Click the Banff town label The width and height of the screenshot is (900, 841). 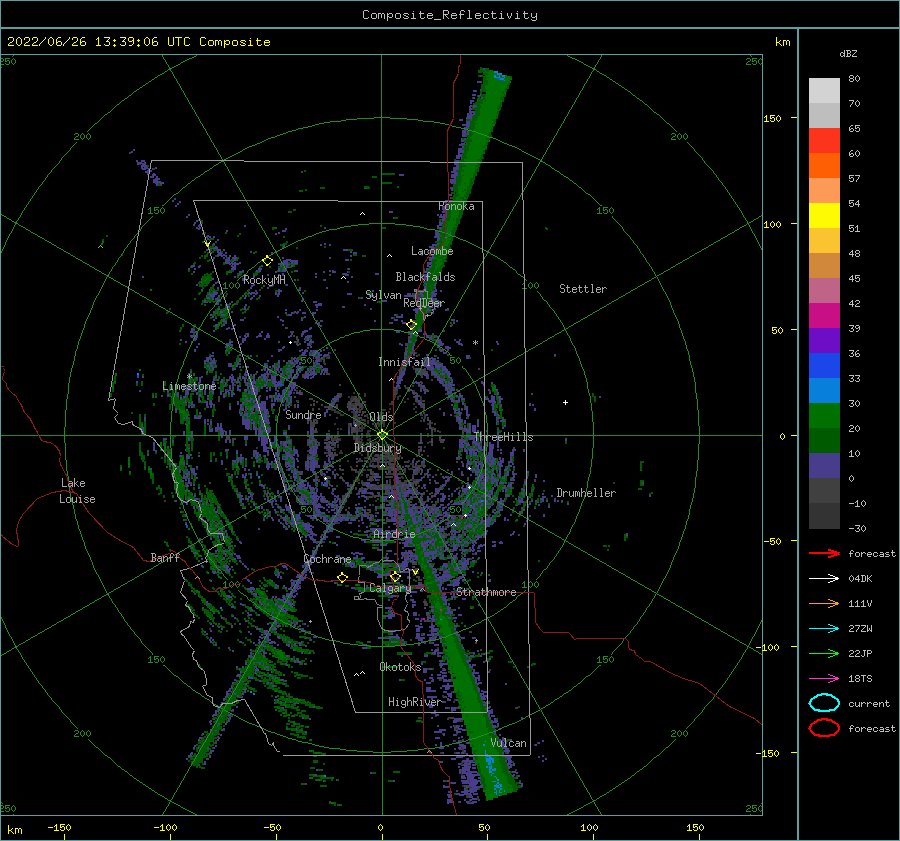165,557
